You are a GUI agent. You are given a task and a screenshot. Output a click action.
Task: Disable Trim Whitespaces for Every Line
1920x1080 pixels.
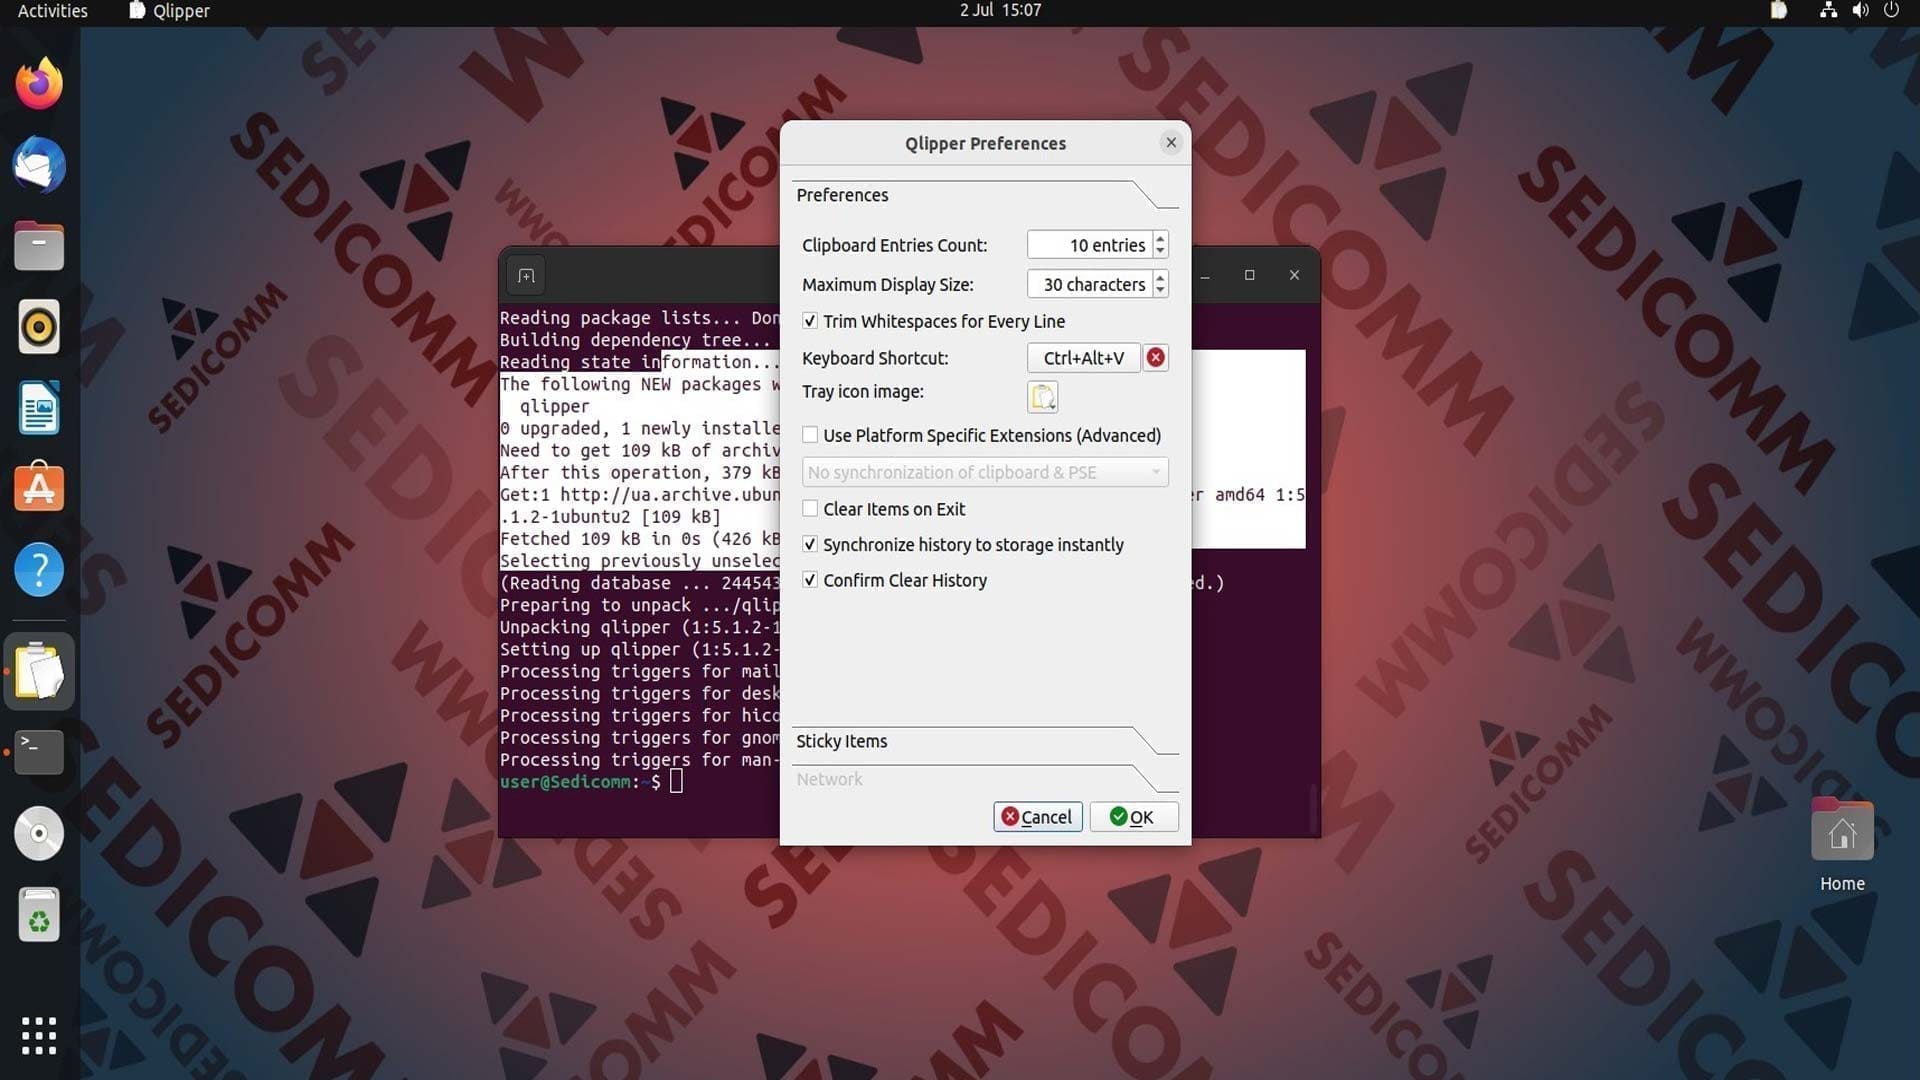(810, 321)
